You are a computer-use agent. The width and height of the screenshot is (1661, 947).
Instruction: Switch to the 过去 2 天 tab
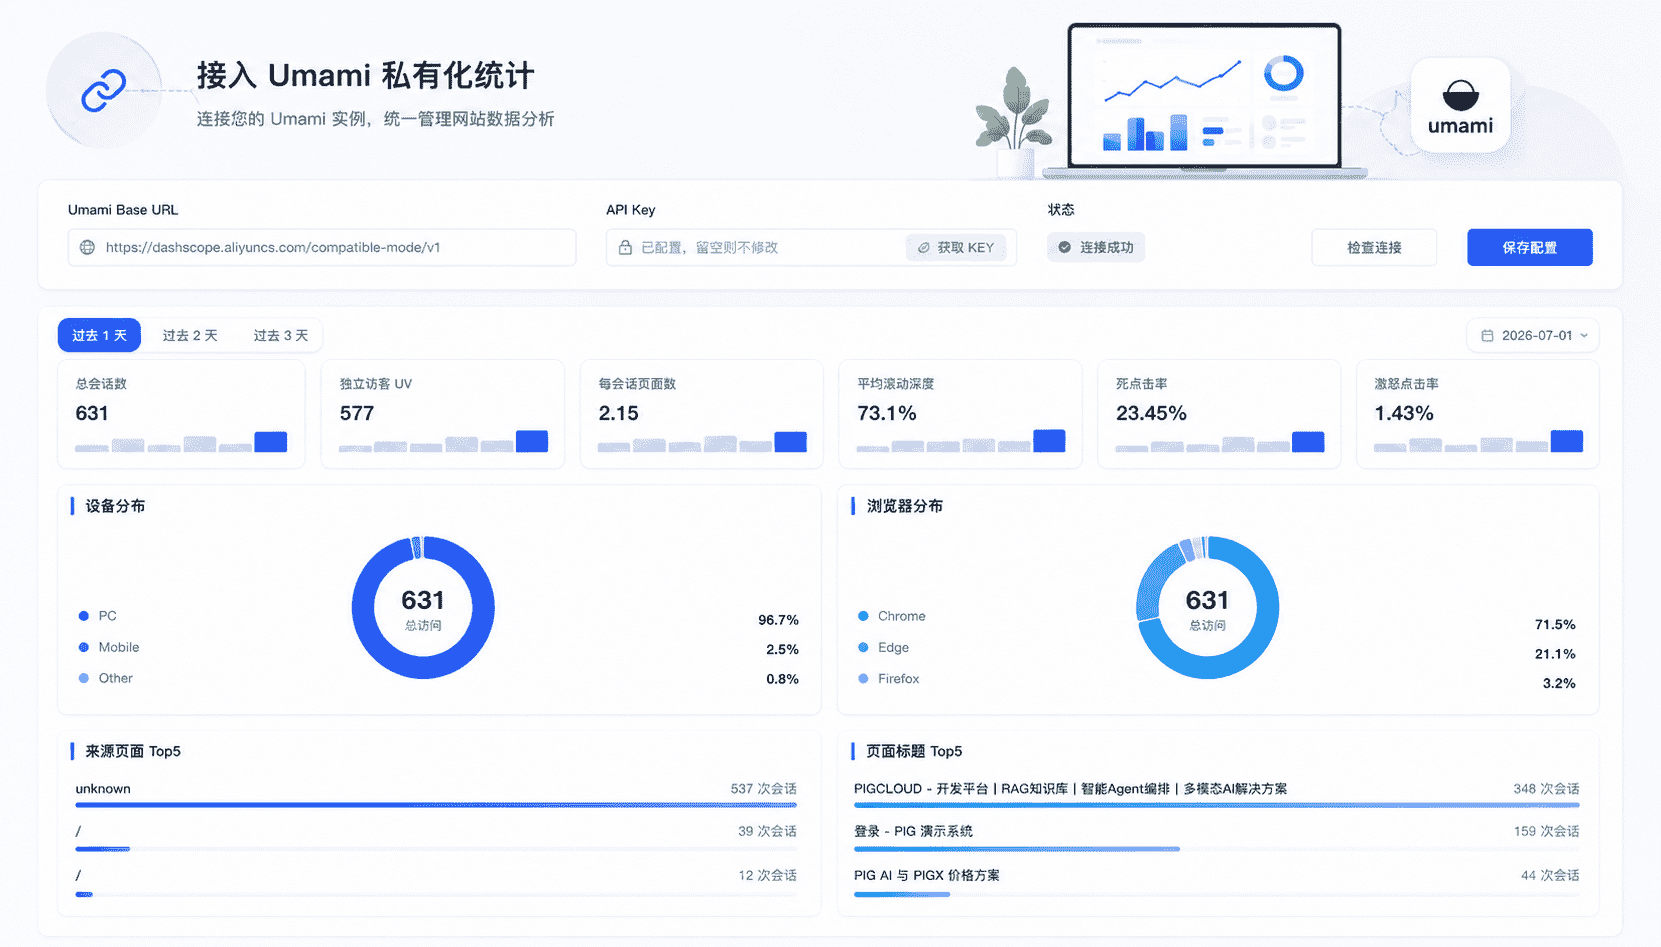click(x=190, y=335)
